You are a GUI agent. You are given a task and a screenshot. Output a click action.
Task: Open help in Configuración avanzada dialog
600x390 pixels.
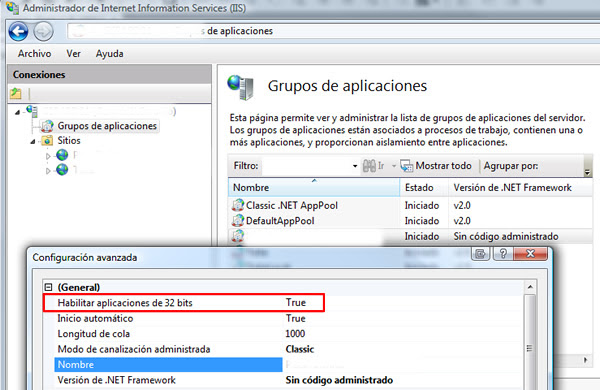tap(503, 254)
